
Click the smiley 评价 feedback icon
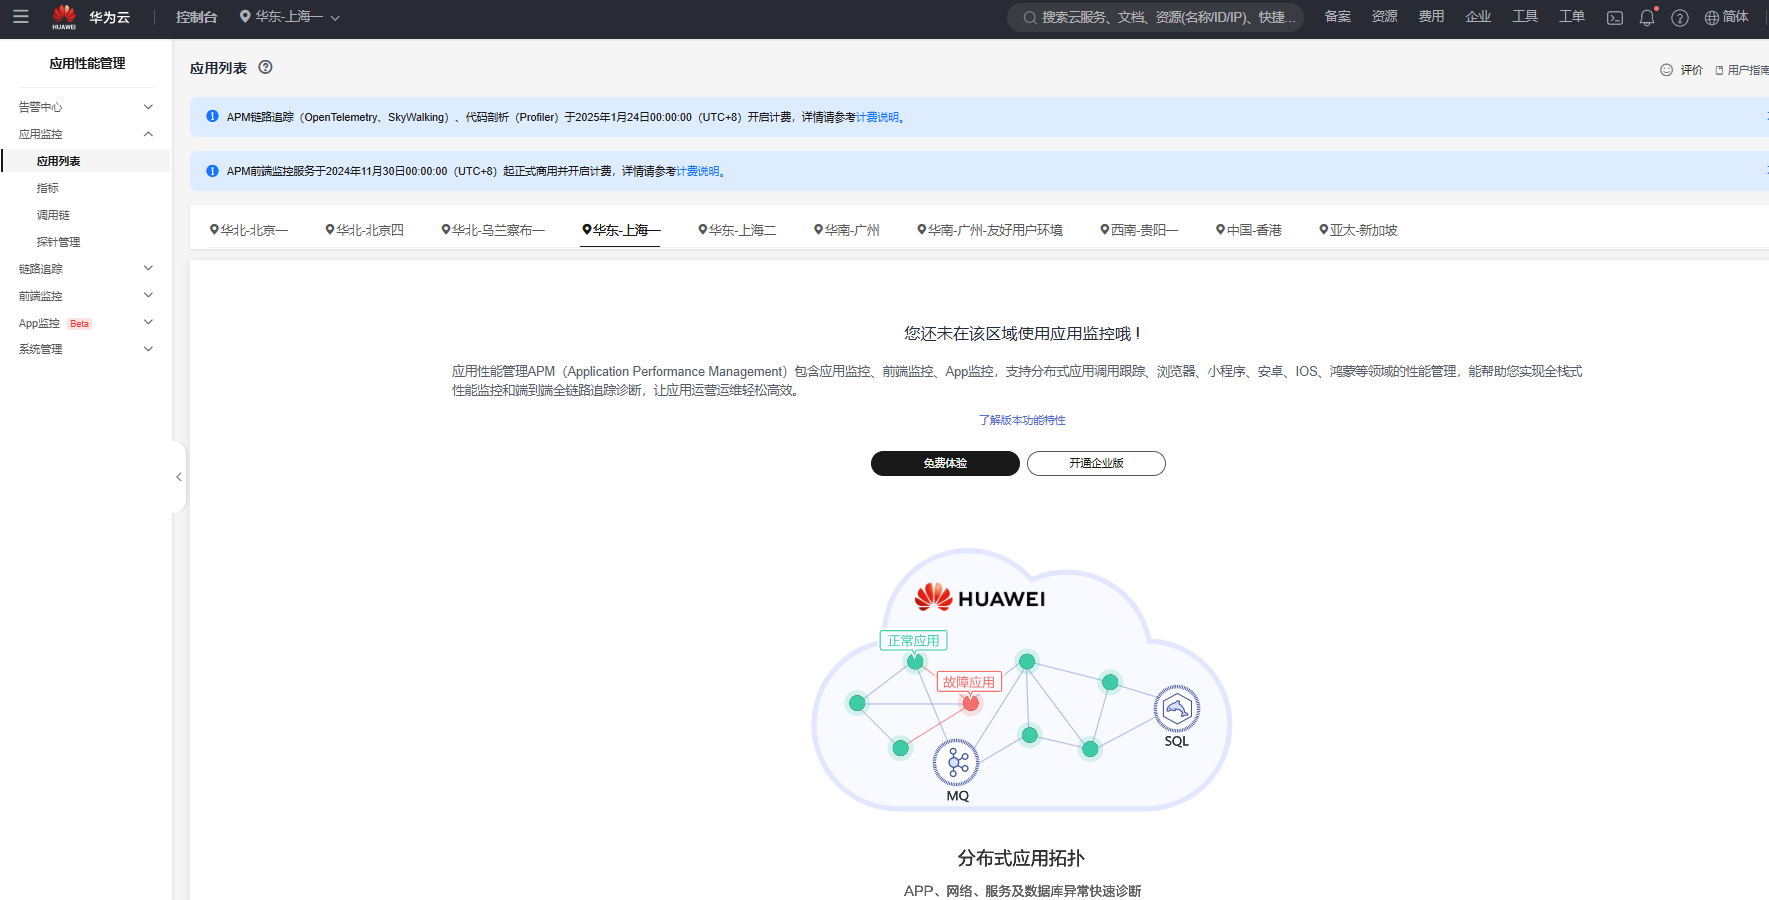pyautogui.click(x=1666, y=70)
